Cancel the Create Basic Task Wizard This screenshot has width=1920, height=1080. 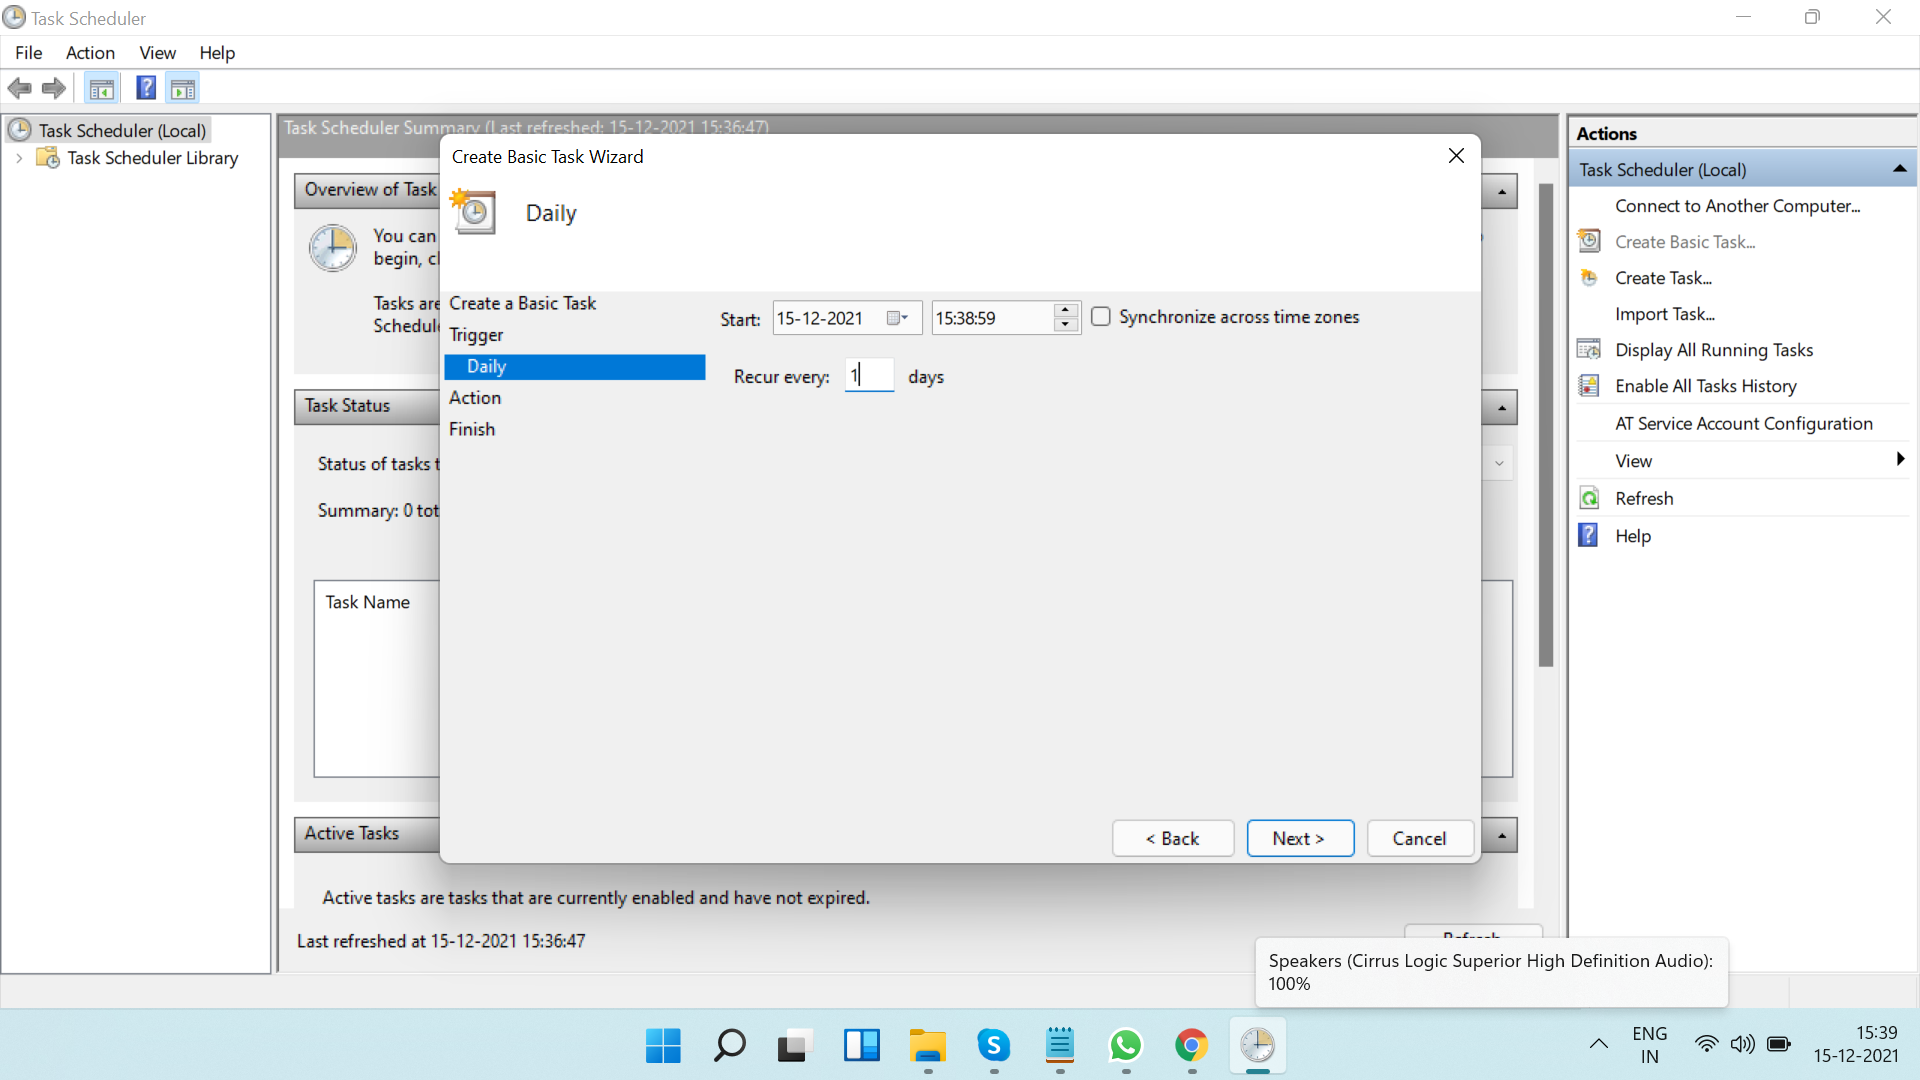point(1419,838)
